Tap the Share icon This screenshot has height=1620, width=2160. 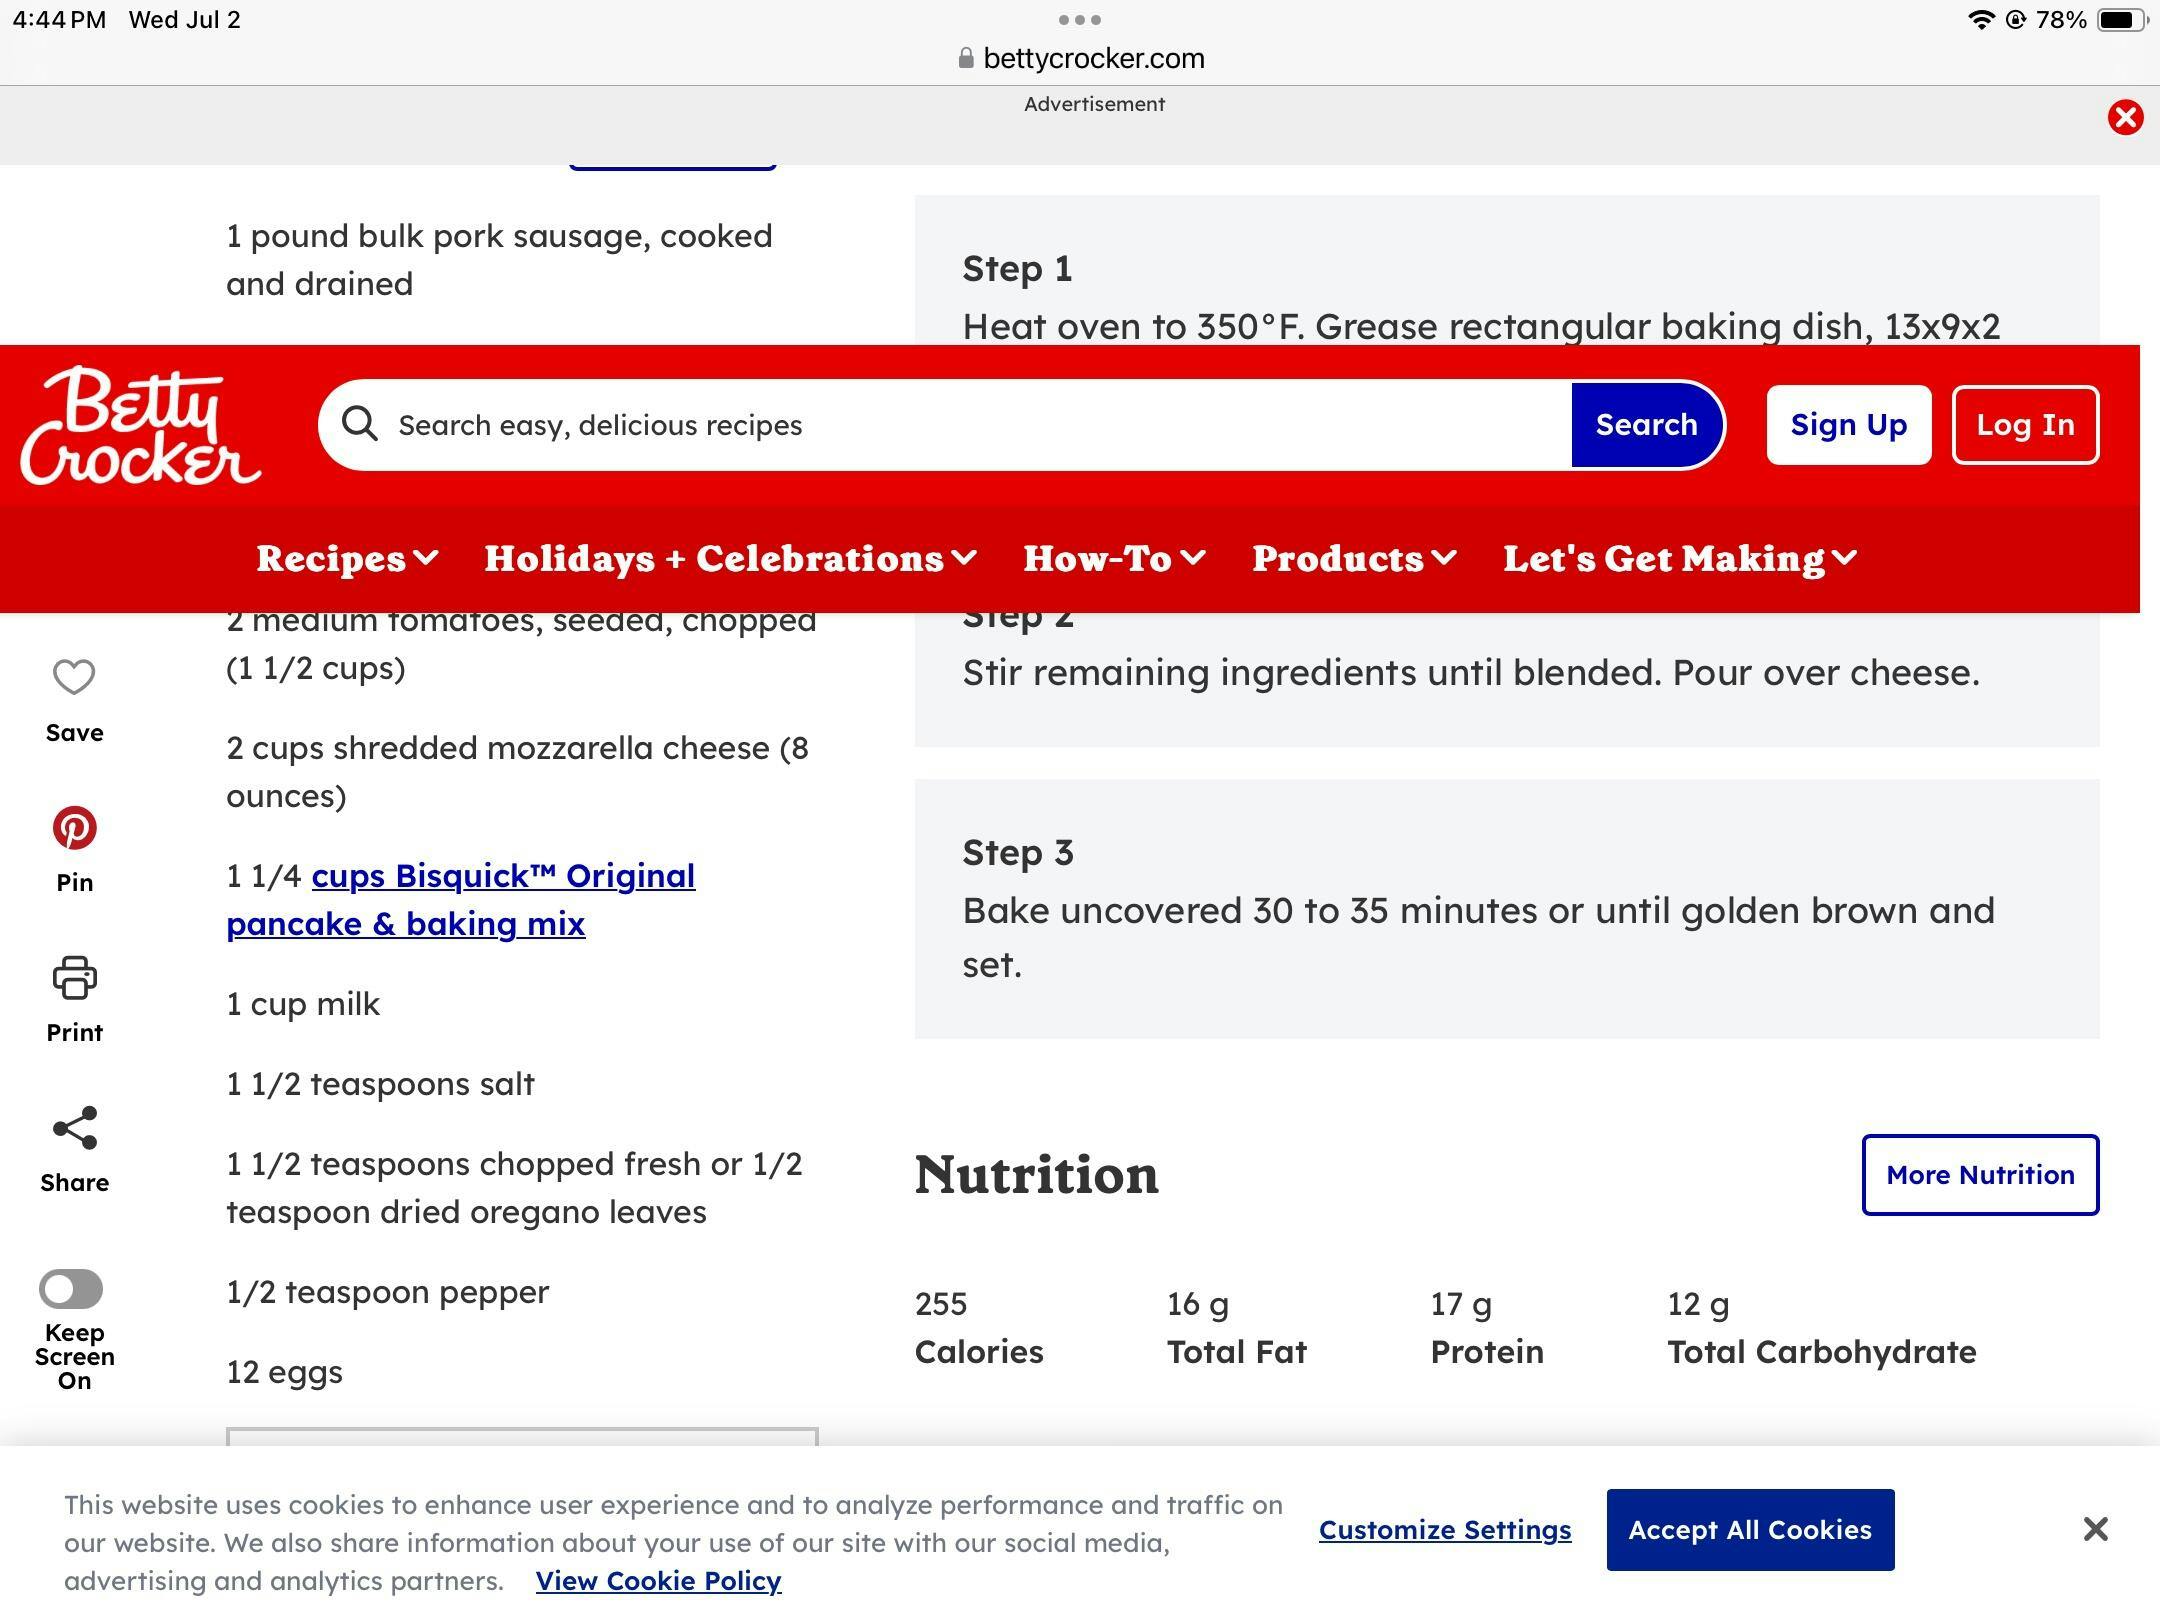(x=74, y=1127)
